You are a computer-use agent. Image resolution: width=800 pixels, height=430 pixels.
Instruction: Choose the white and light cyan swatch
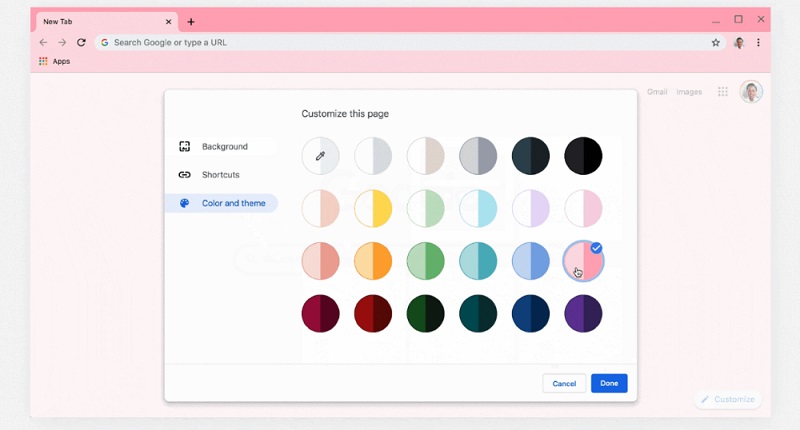478,209
